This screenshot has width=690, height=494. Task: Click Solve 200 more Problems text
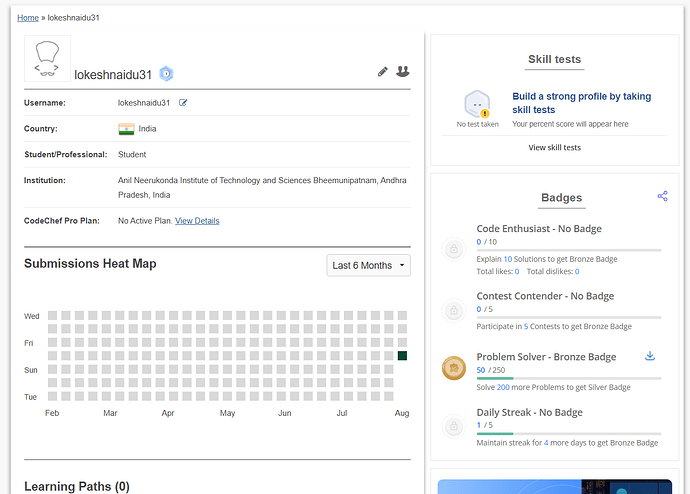554,387
